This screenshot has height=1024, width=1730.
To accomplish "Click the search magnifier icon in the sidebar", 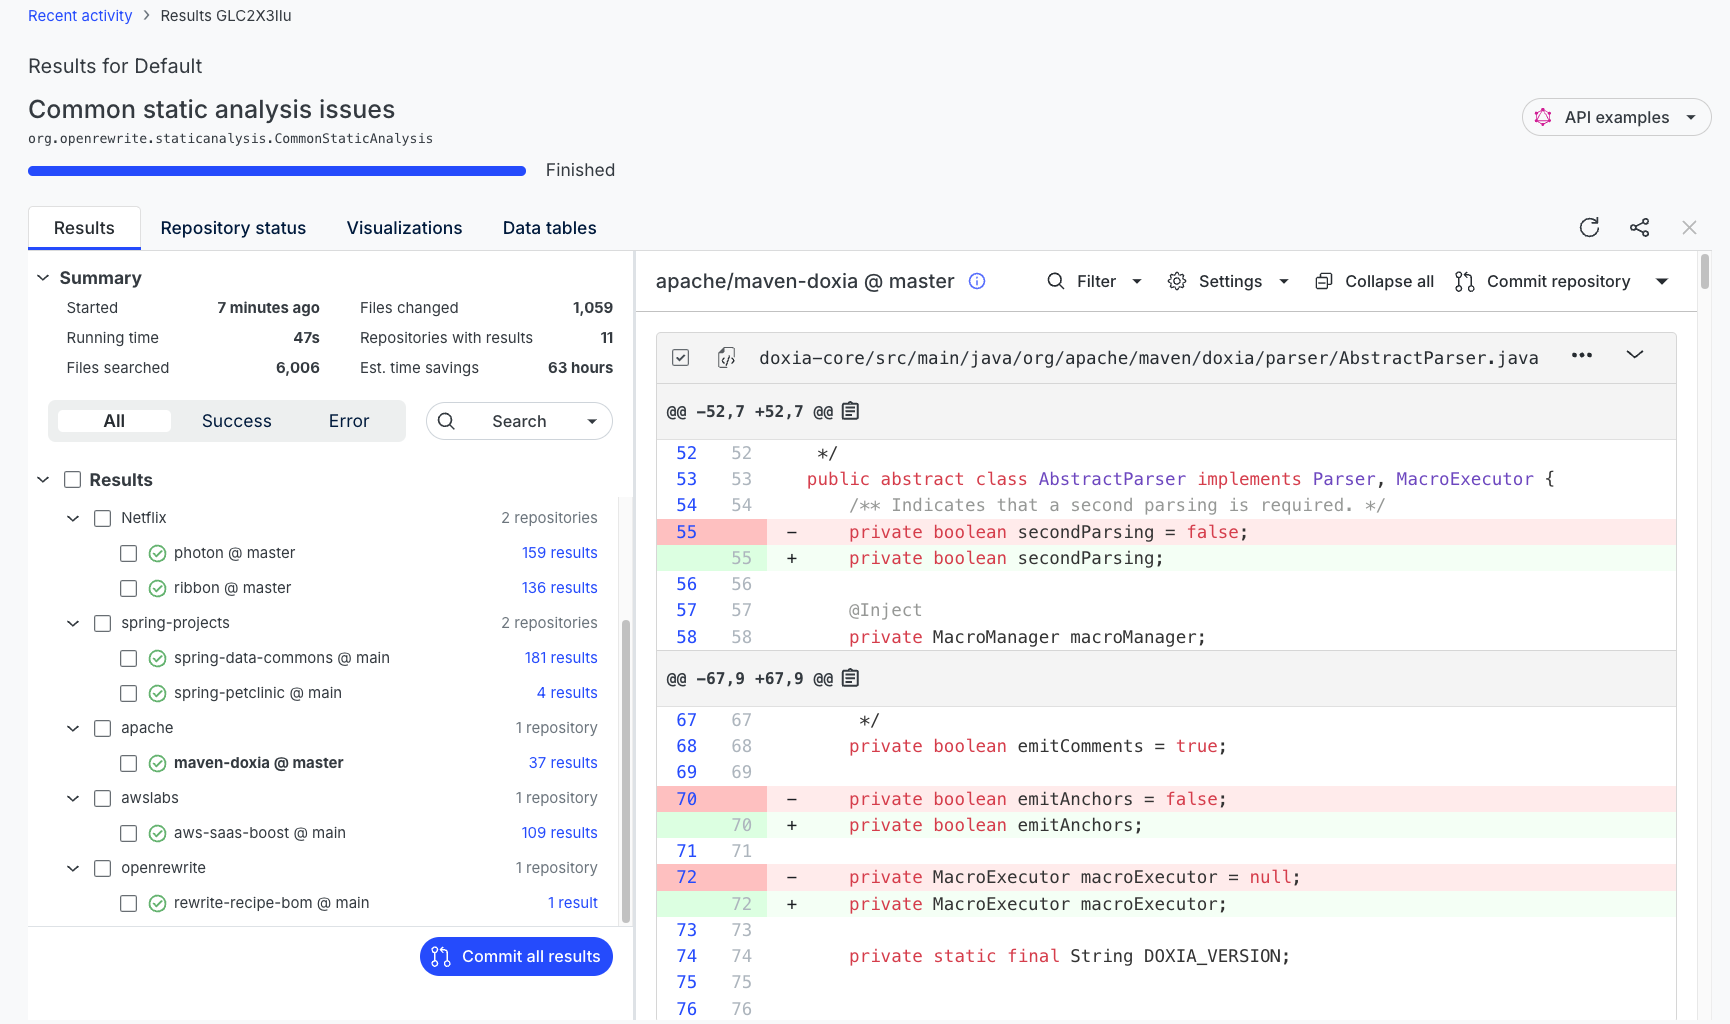I will point(446,421).
